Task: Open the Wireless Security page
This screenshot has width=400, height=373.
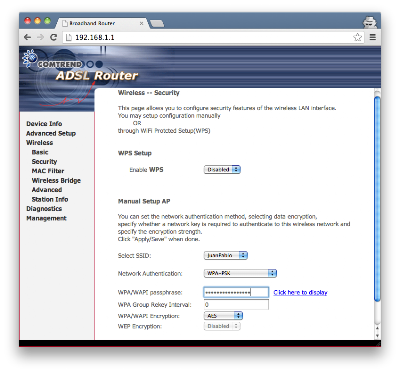Action: pos(44,162)
